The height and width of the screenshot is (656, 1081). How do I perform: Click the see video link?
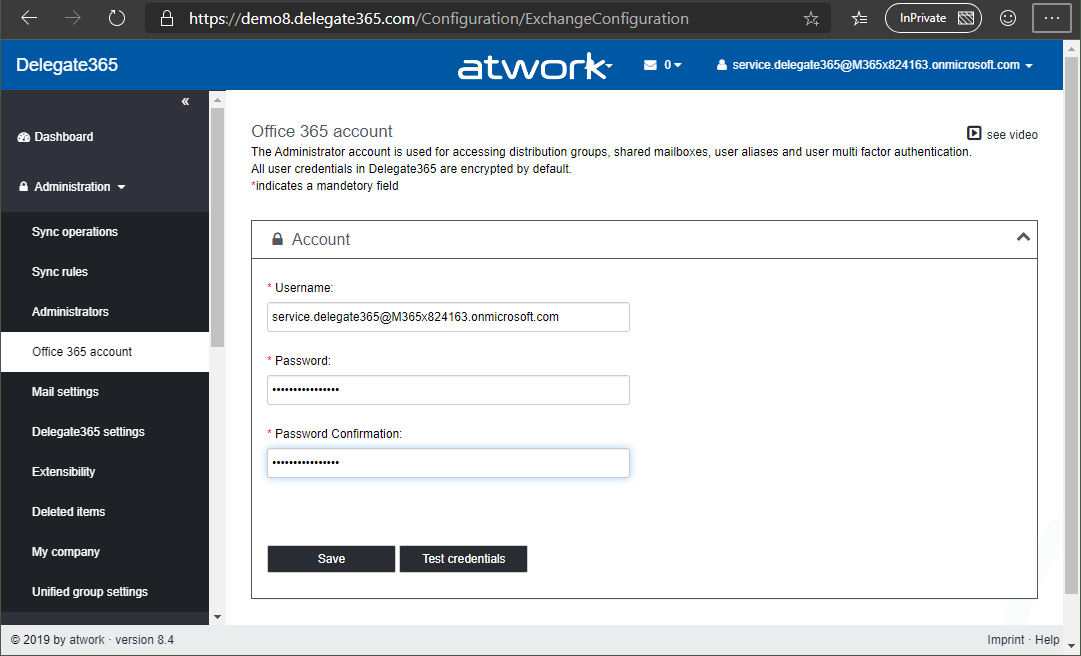(1002, 134)
